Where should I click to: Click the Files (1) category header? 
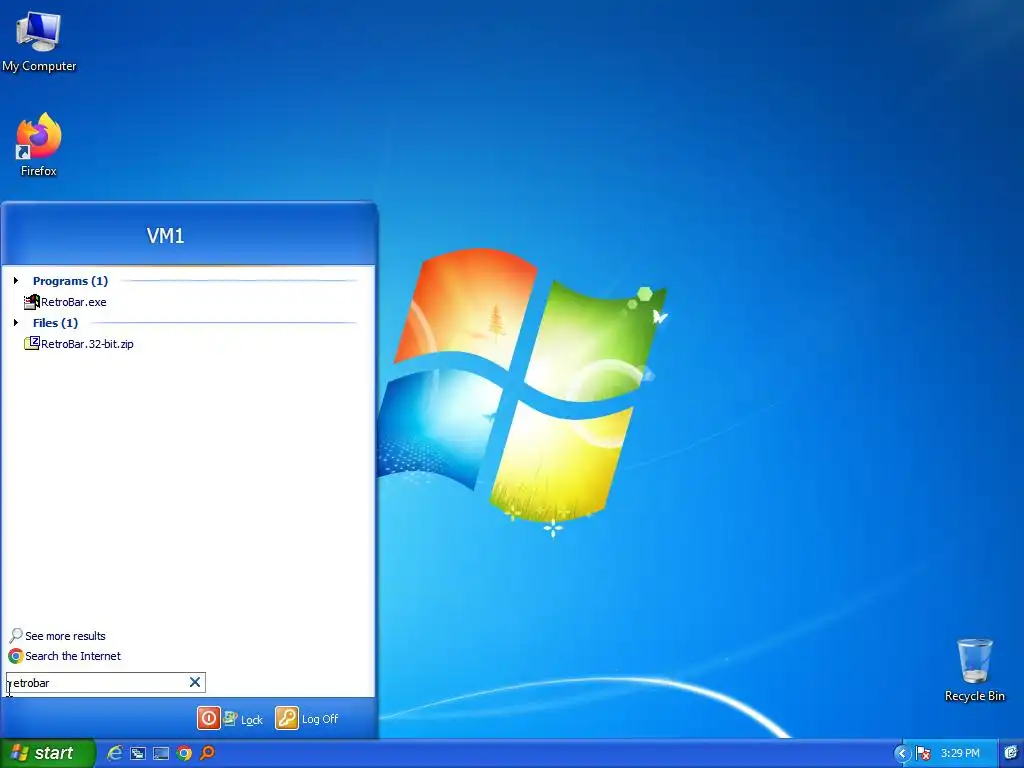coord(56,323)
